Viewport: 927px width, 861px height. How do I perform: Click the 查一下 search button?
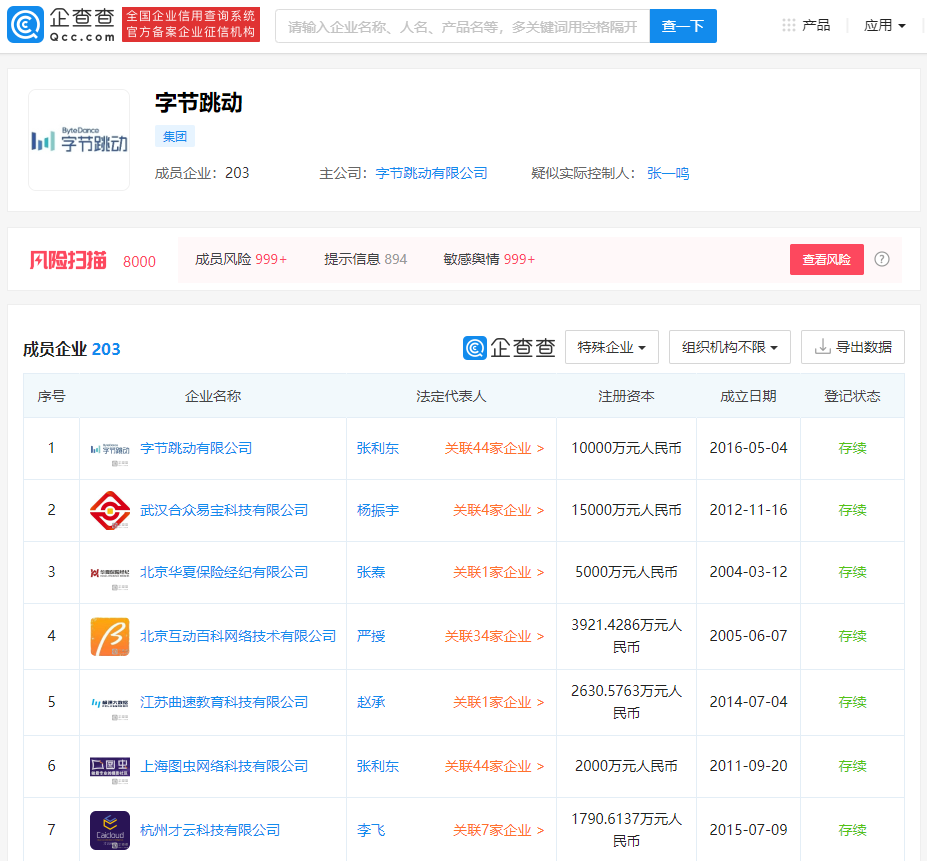683,26
